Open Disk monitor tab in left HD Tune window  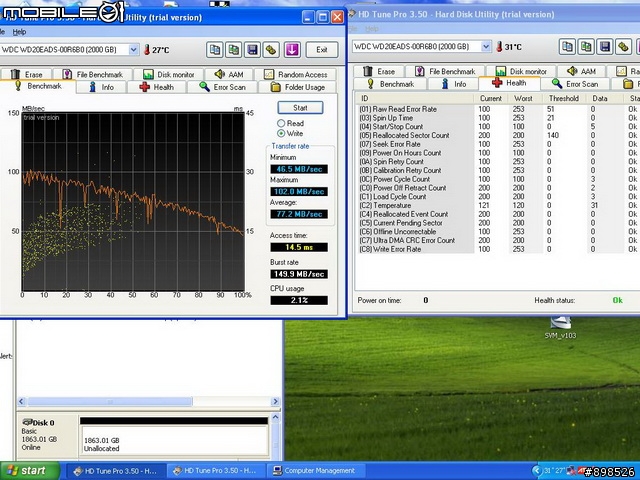pyautogui.click(x=169, y=74)
